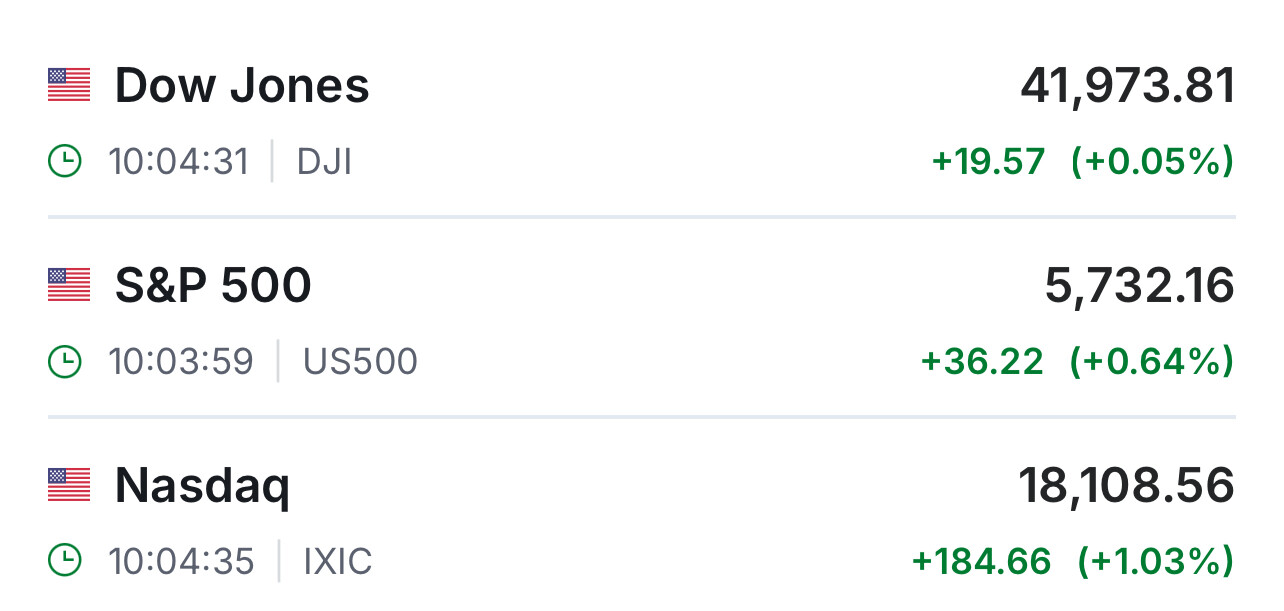Viewport: 1284px width, 611px height.
Task: Click the 10:04:31 Dow Jones update time
Action: 178,161
